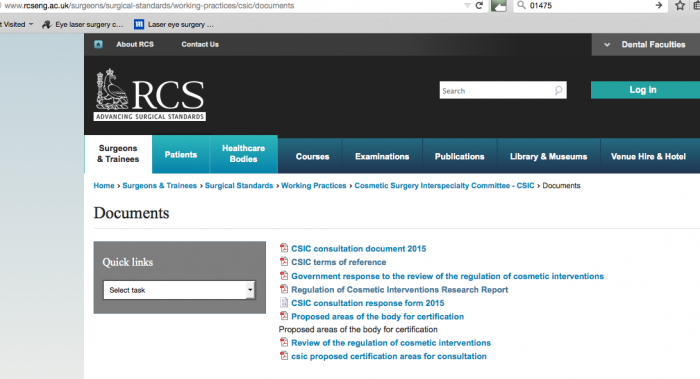
Task: Open the address bar history dropdown arrow
Action: 467,5
